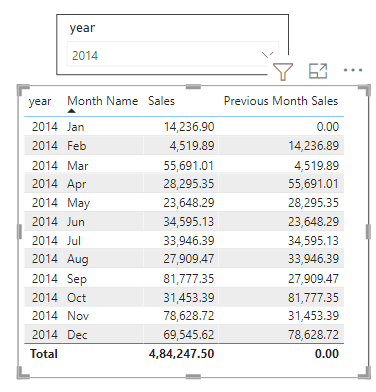Open the filter icon on the table visual
376x392 pixels.
coord(283,71)
